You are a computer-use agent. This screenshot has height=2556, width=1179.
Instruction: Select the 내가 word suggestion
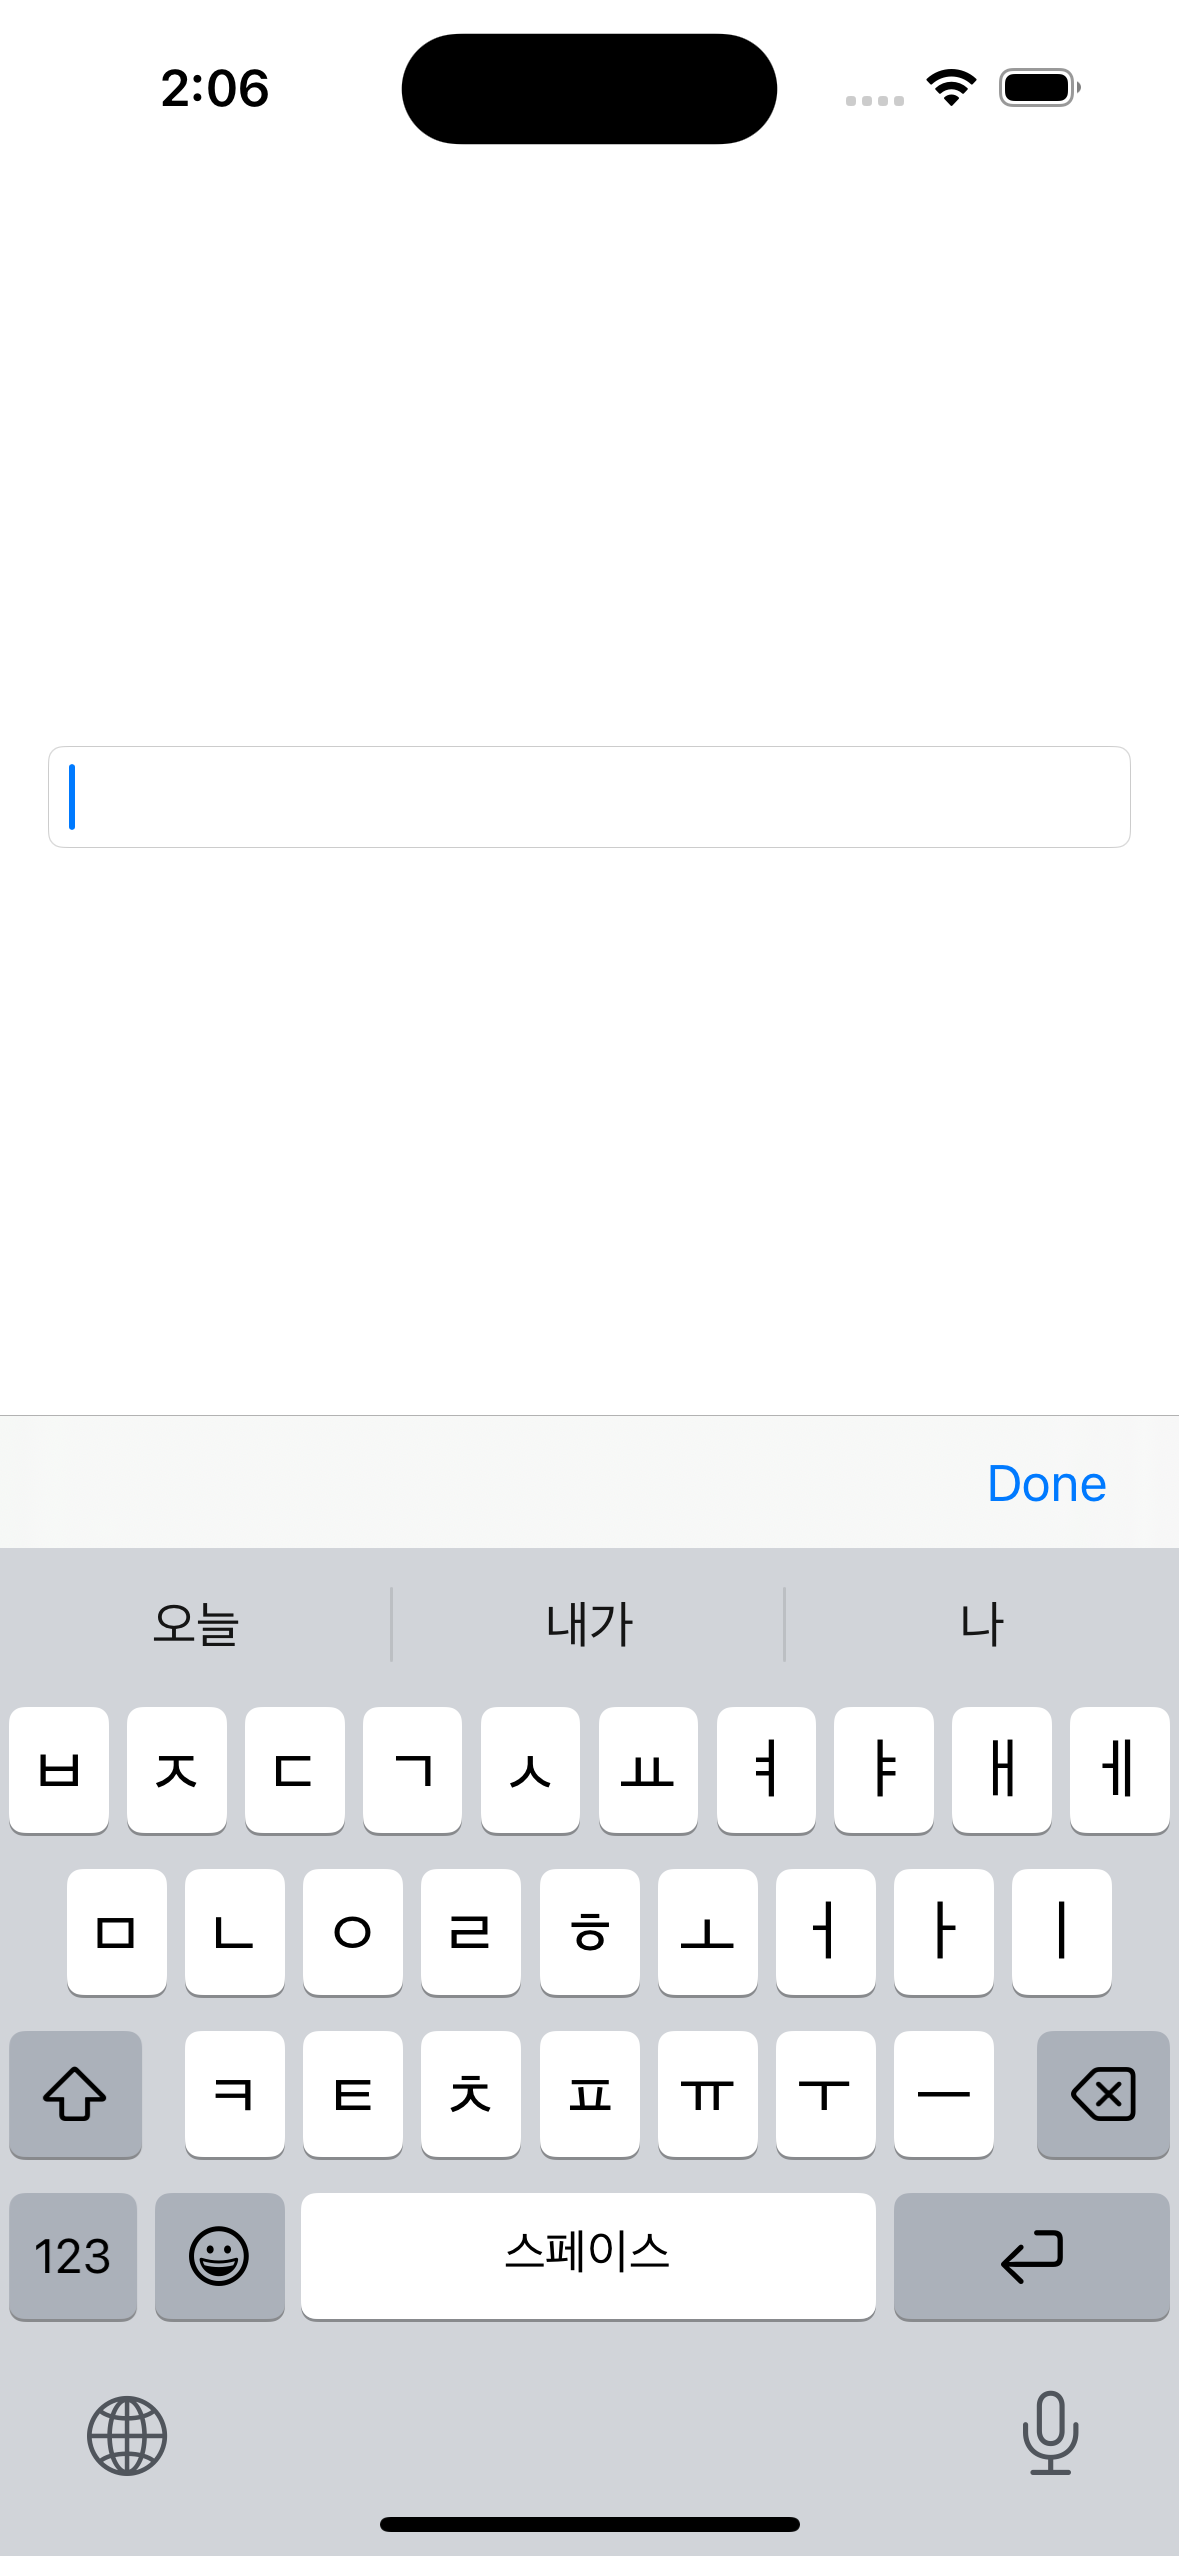(x=589, y=1624)
